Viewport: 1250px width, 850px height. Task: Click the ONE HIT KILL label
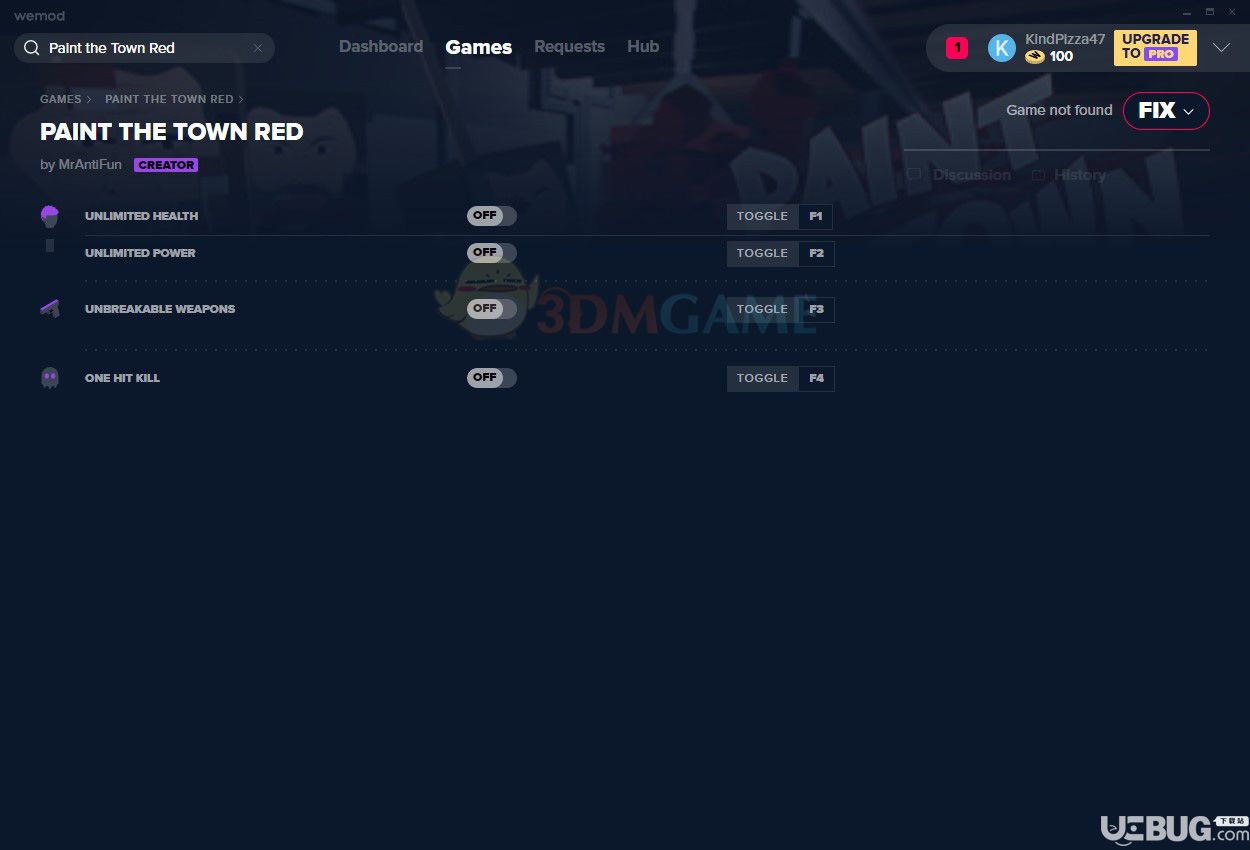click(x=122, y=378)
